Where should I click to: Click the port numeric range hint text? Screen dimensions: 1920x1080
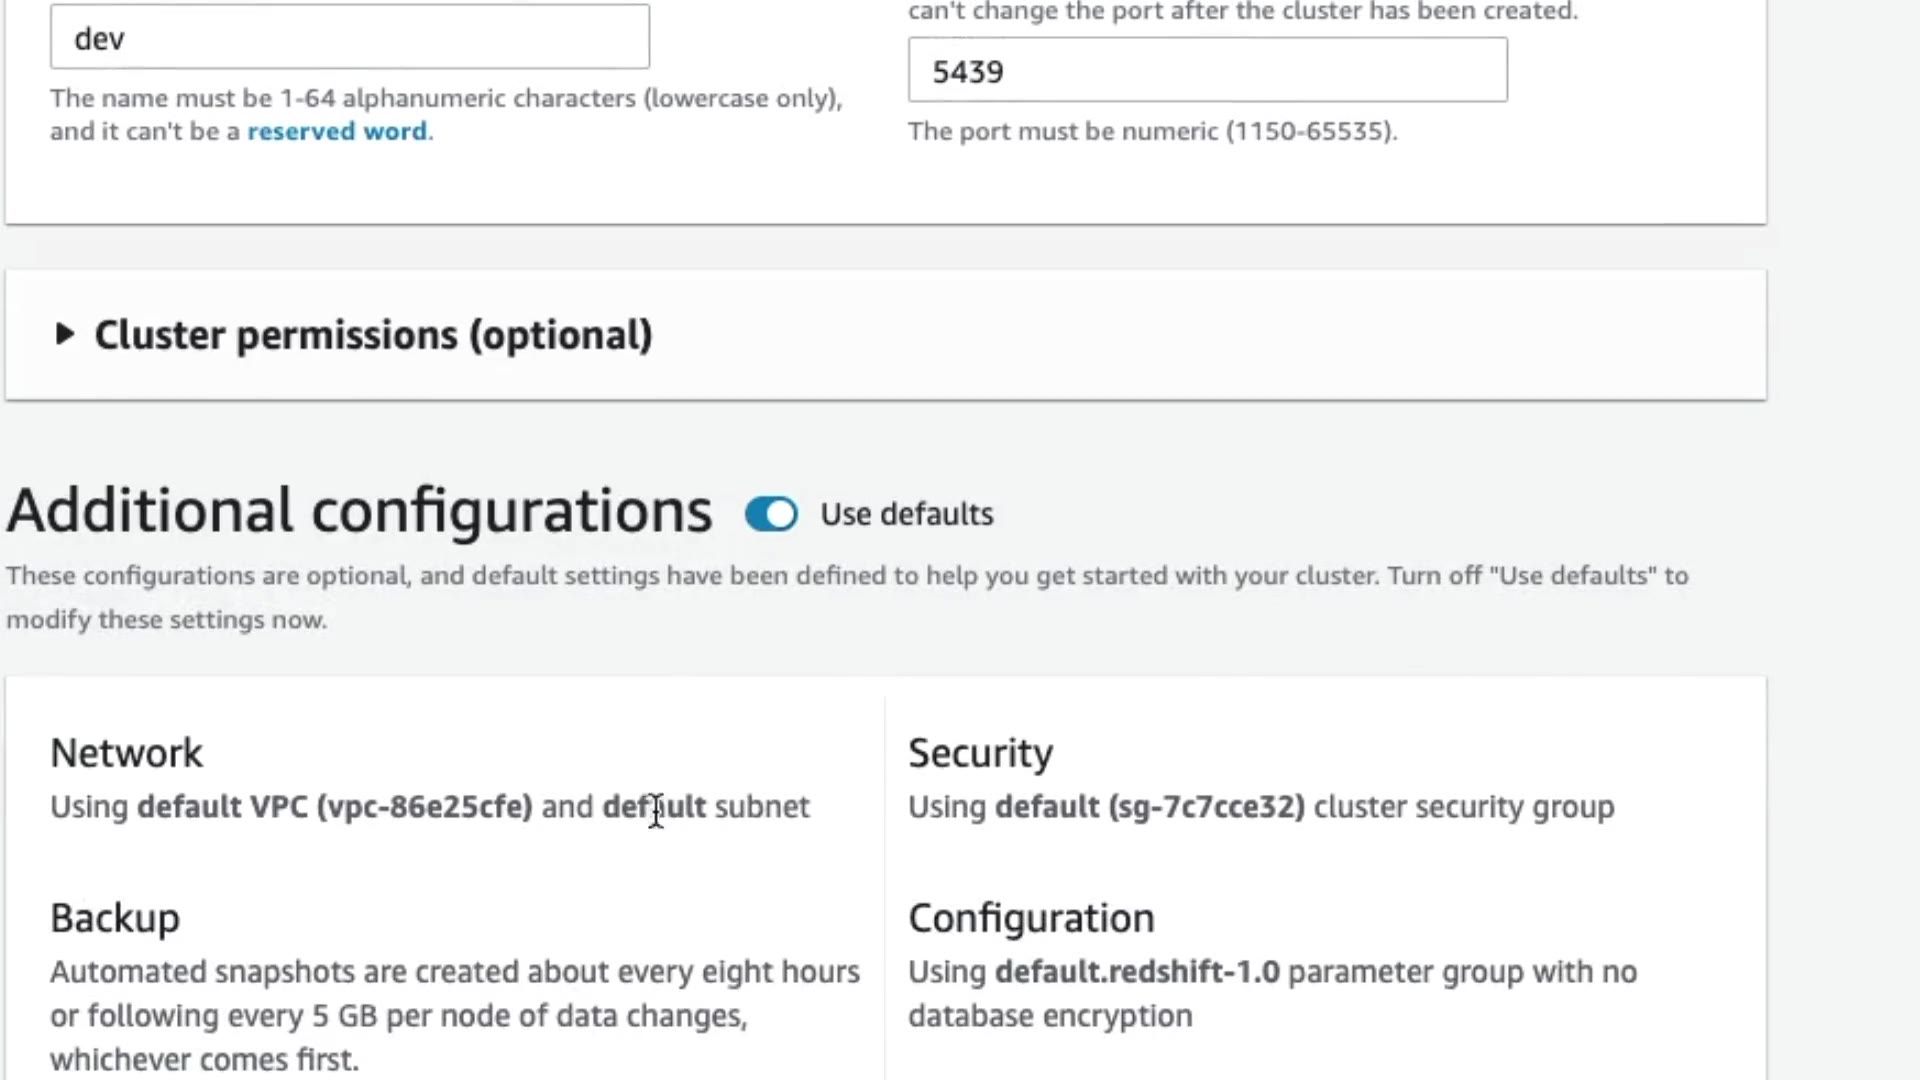click(1152, 131)
